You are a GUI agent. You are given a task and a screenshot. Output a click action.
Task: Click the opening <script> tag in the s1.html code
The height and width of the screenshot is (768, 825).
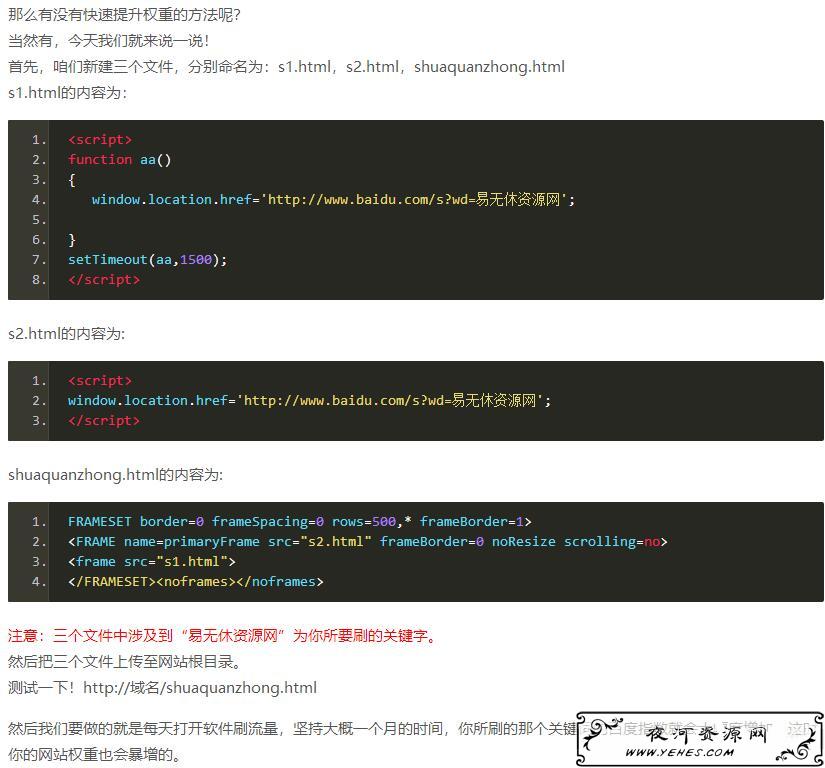[x=99, y=139]
